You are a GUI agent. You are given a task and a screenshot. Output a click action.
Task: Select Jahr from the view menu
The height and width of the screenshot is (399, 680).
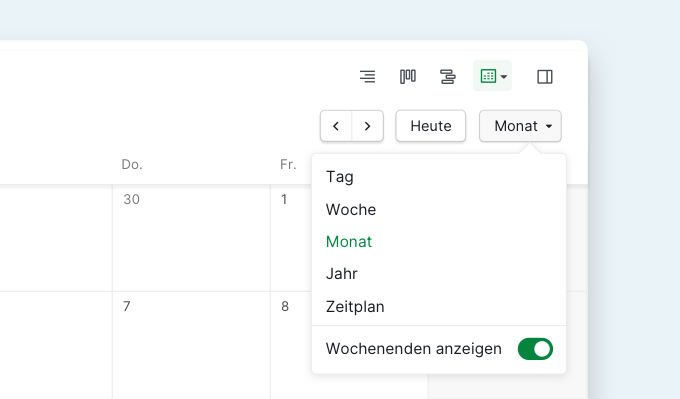439,274
